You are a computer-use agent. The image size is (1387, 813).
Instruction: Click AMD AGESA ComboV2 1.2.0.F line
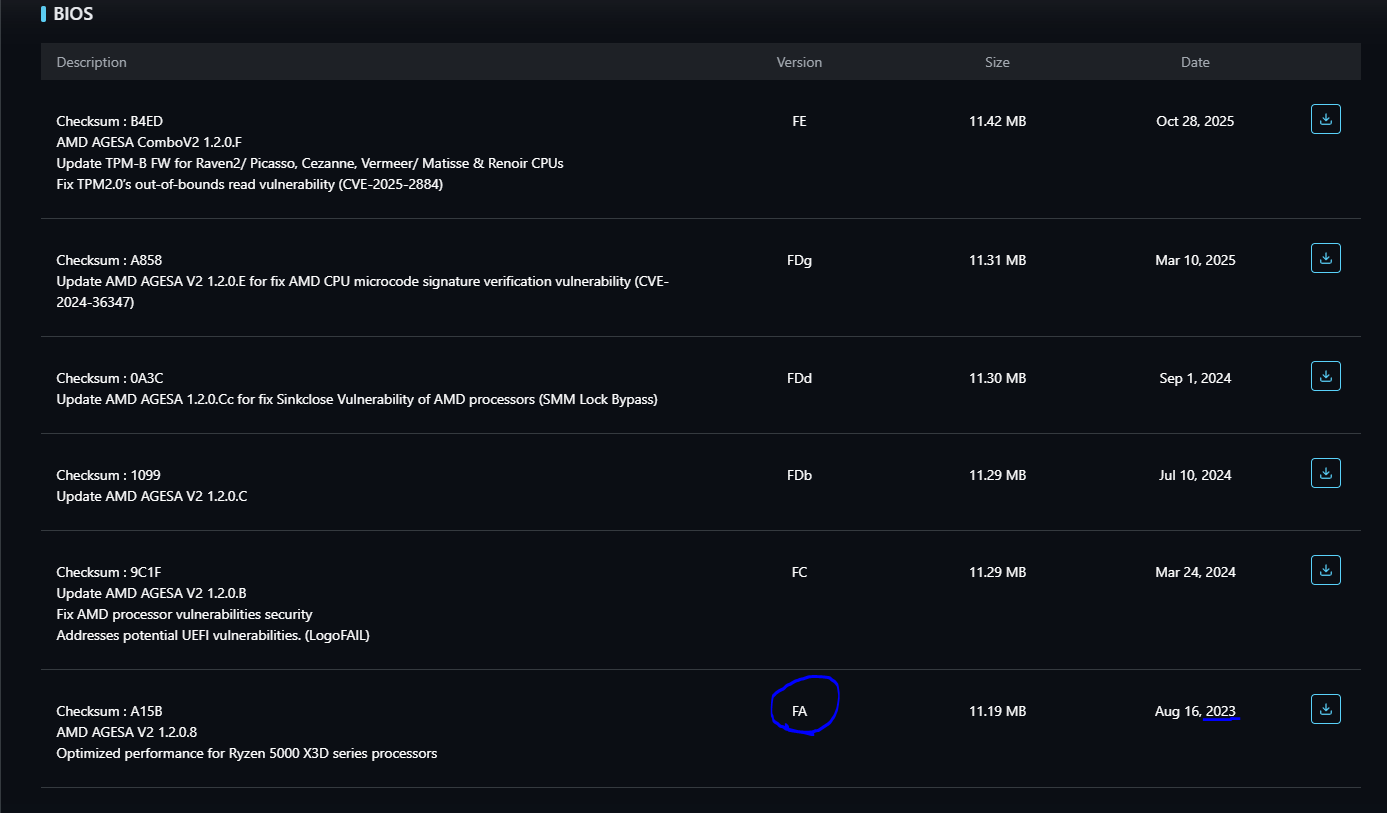pyautogui.click(x=149, y=142)
